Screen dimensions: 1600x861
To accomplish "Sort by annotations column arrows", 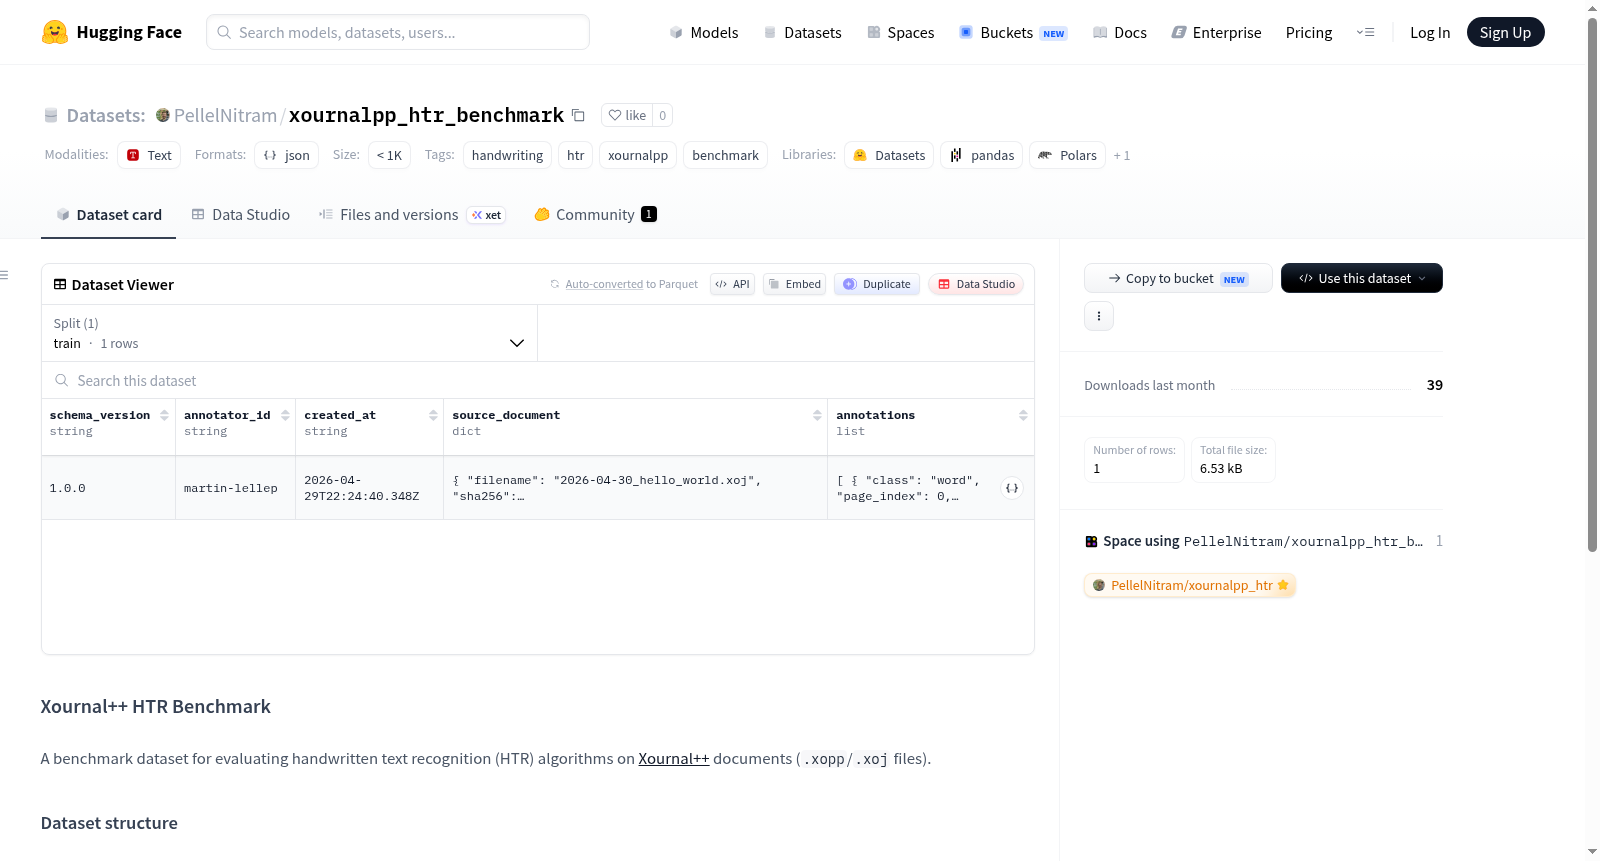I will pos(1023,415).
